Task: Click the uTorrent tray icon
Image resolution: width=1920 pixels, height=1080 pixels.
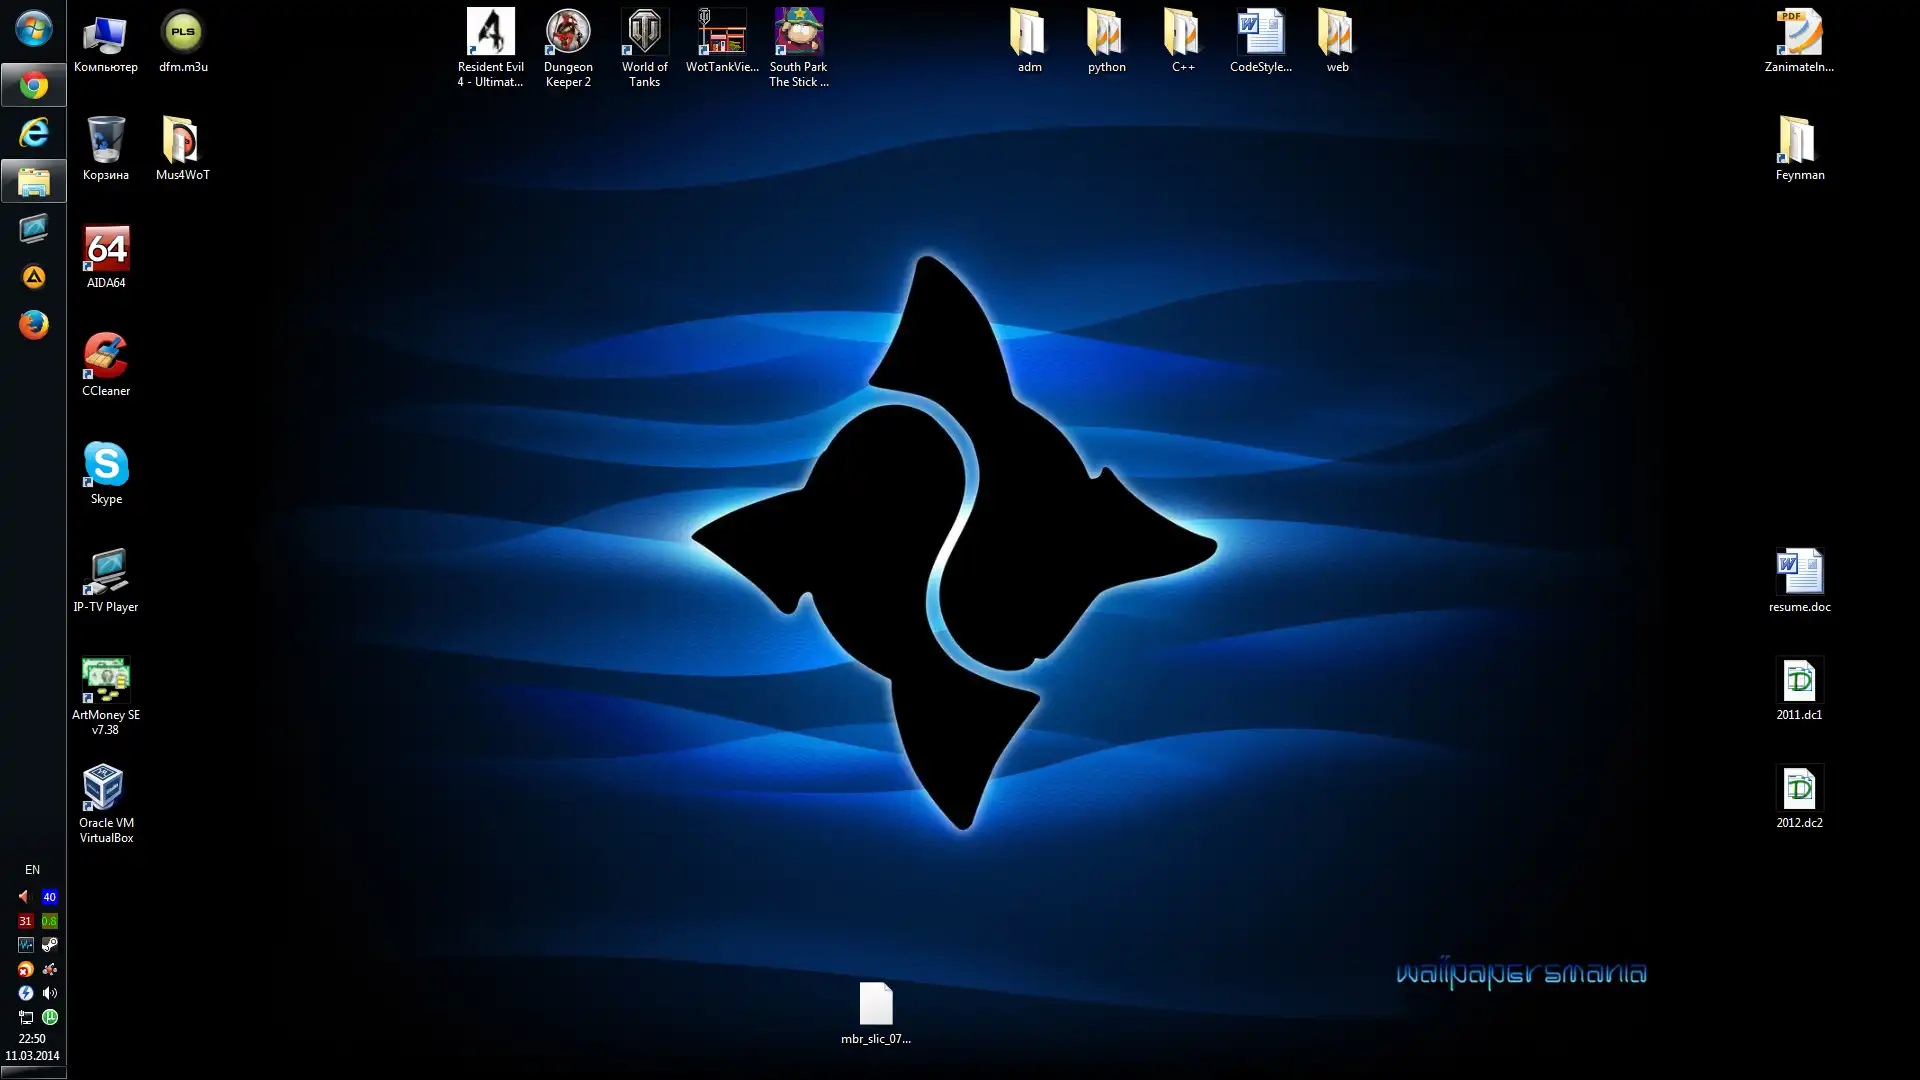Action: tap(50, 1017)
